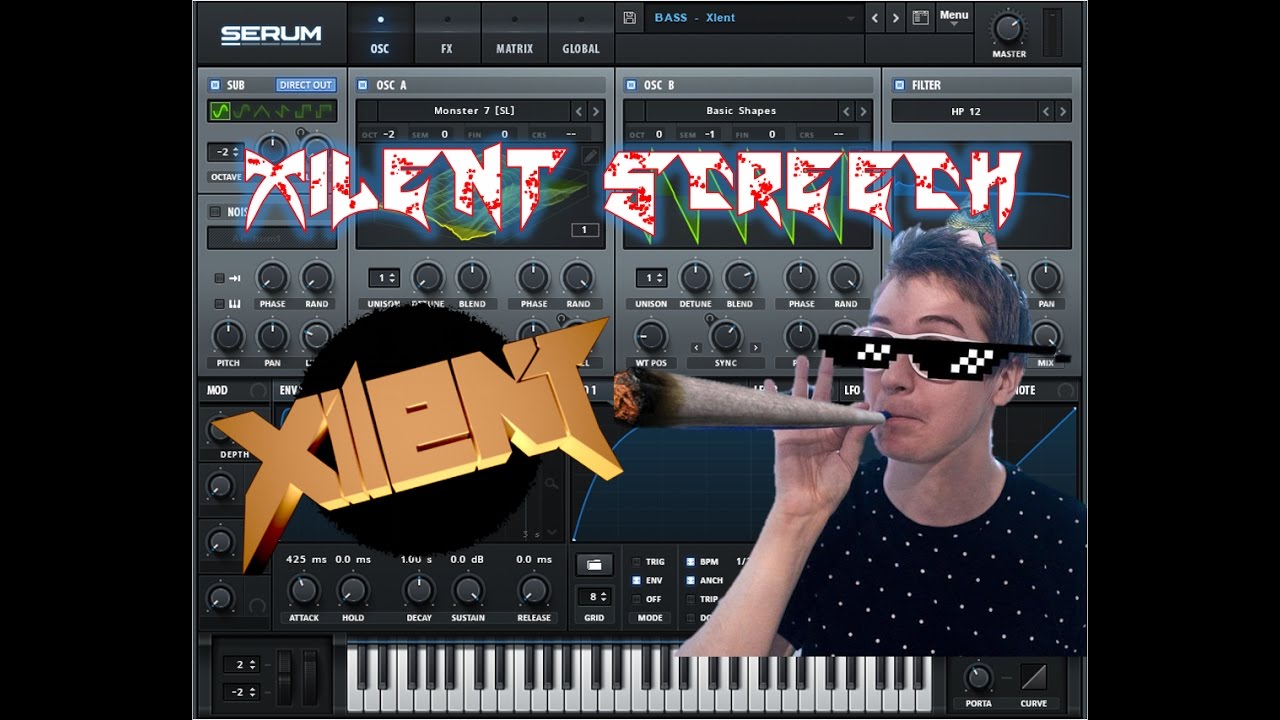Adjust OSC B WT POS knob
Image resolution: width=1280 pixels, height=720 pixels.
650,336
